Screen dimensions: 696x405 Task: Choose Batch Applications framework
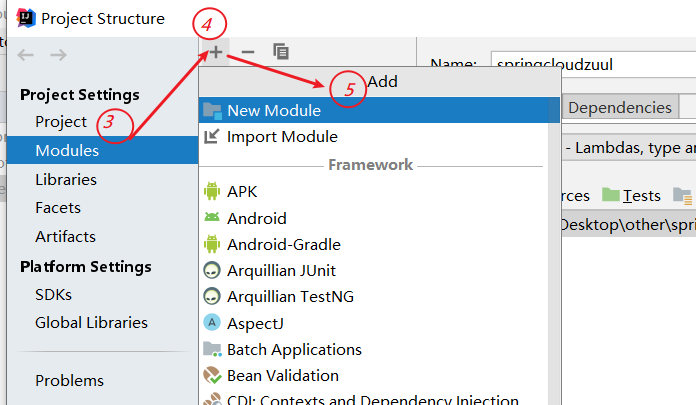click(x=373, y=349)
